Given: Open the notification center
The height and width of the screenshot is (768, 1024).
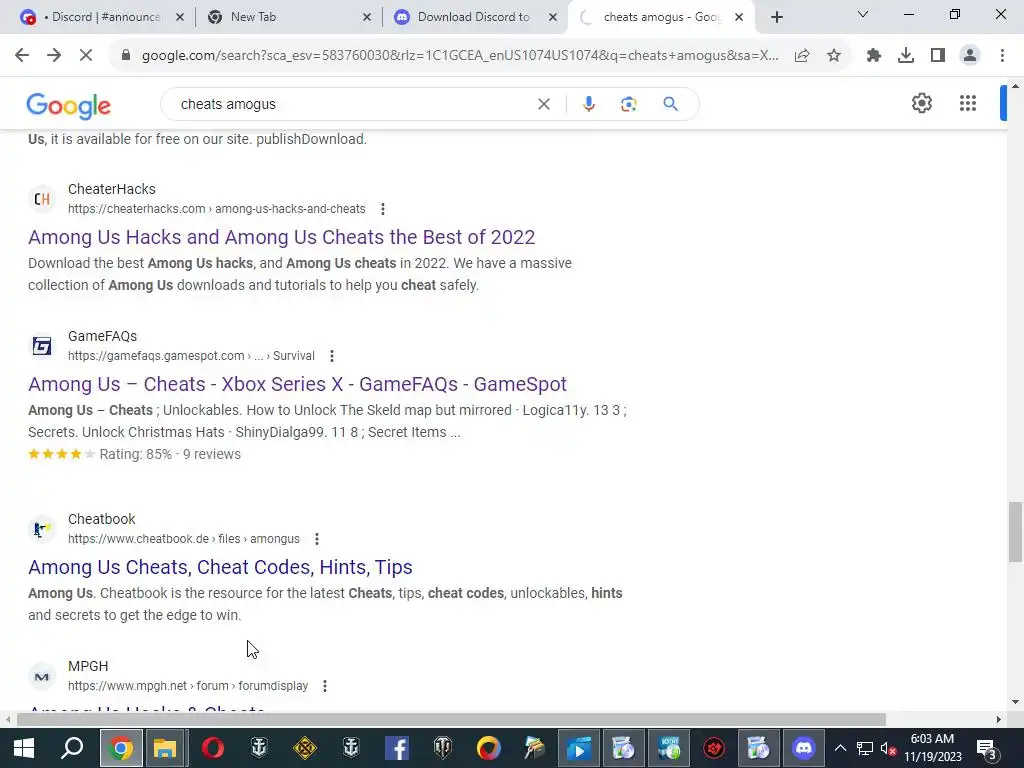Looking at the screenshot, I should 986,748.
